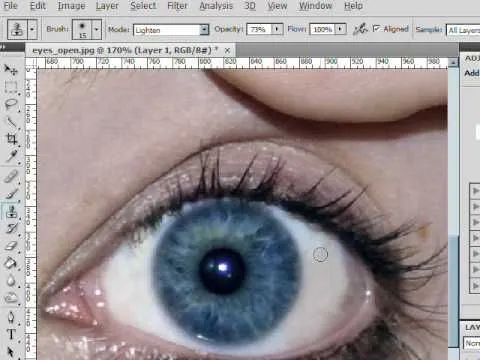This screenshot has height=360, width=480.
Task: Open the Sample dropdown showing All Layers
Action: [463, 30]
